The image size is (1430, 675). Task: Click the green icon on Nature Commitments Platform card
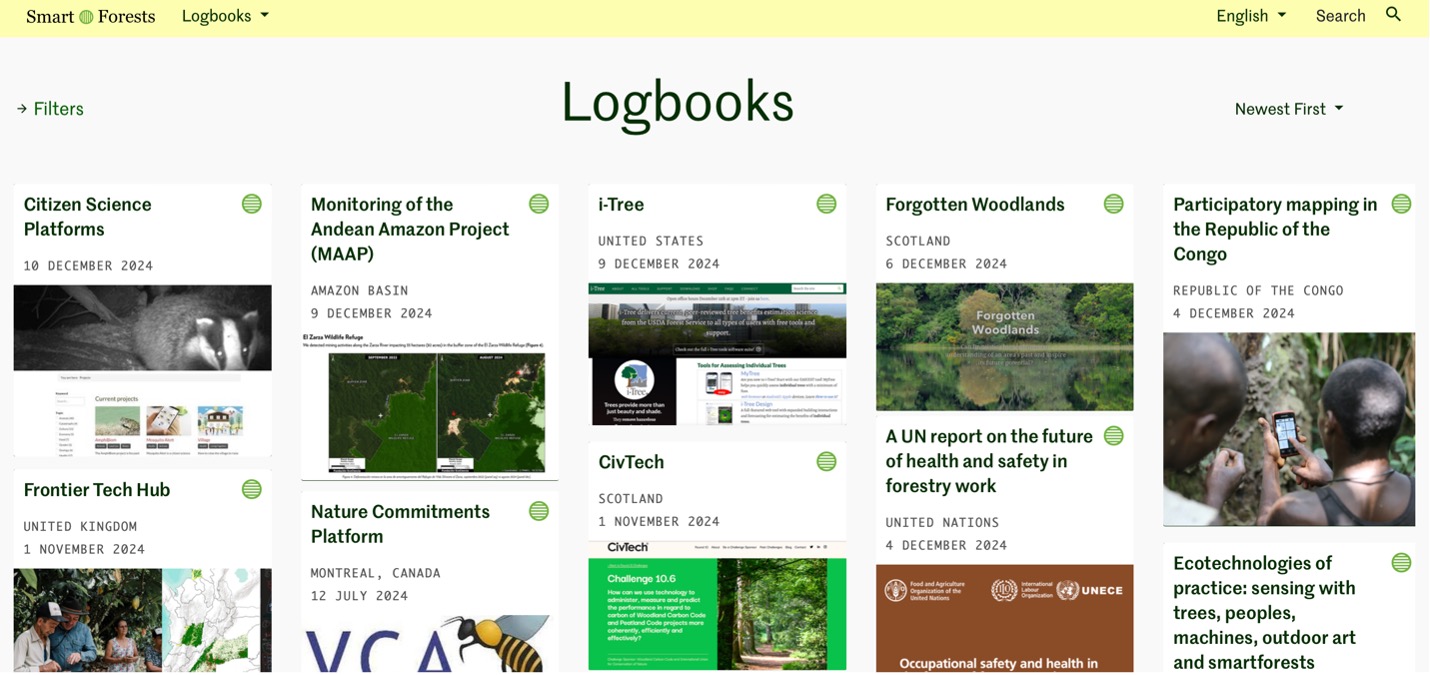(539, 512)
